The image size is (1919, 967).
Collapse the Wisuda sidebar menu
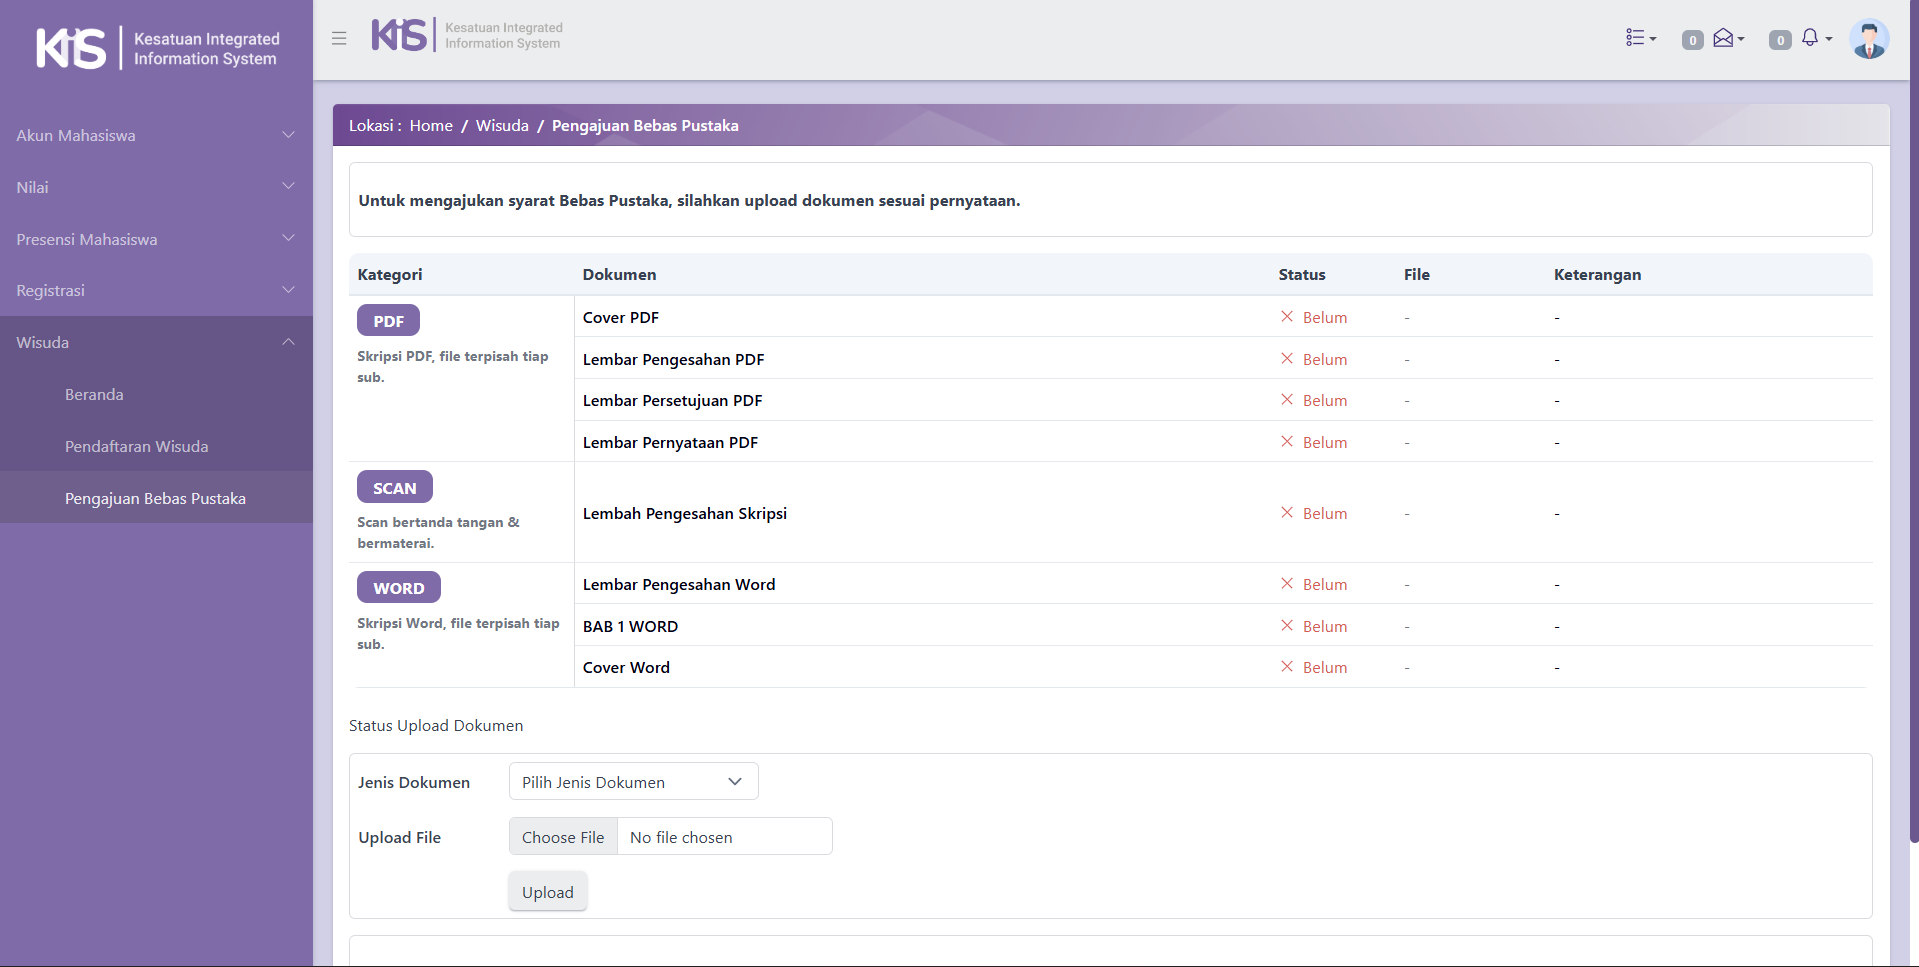tap(156, 342)
